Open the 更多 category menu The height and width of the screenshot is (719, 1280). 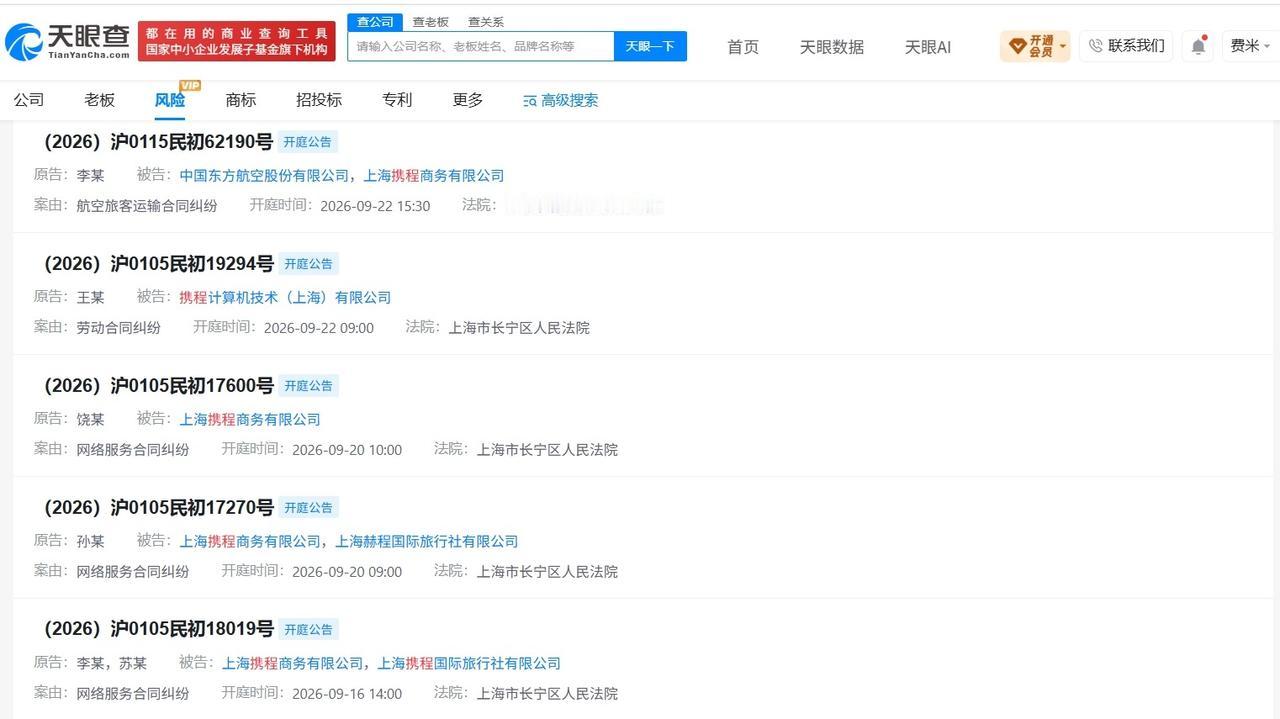[x=468, y=100]
